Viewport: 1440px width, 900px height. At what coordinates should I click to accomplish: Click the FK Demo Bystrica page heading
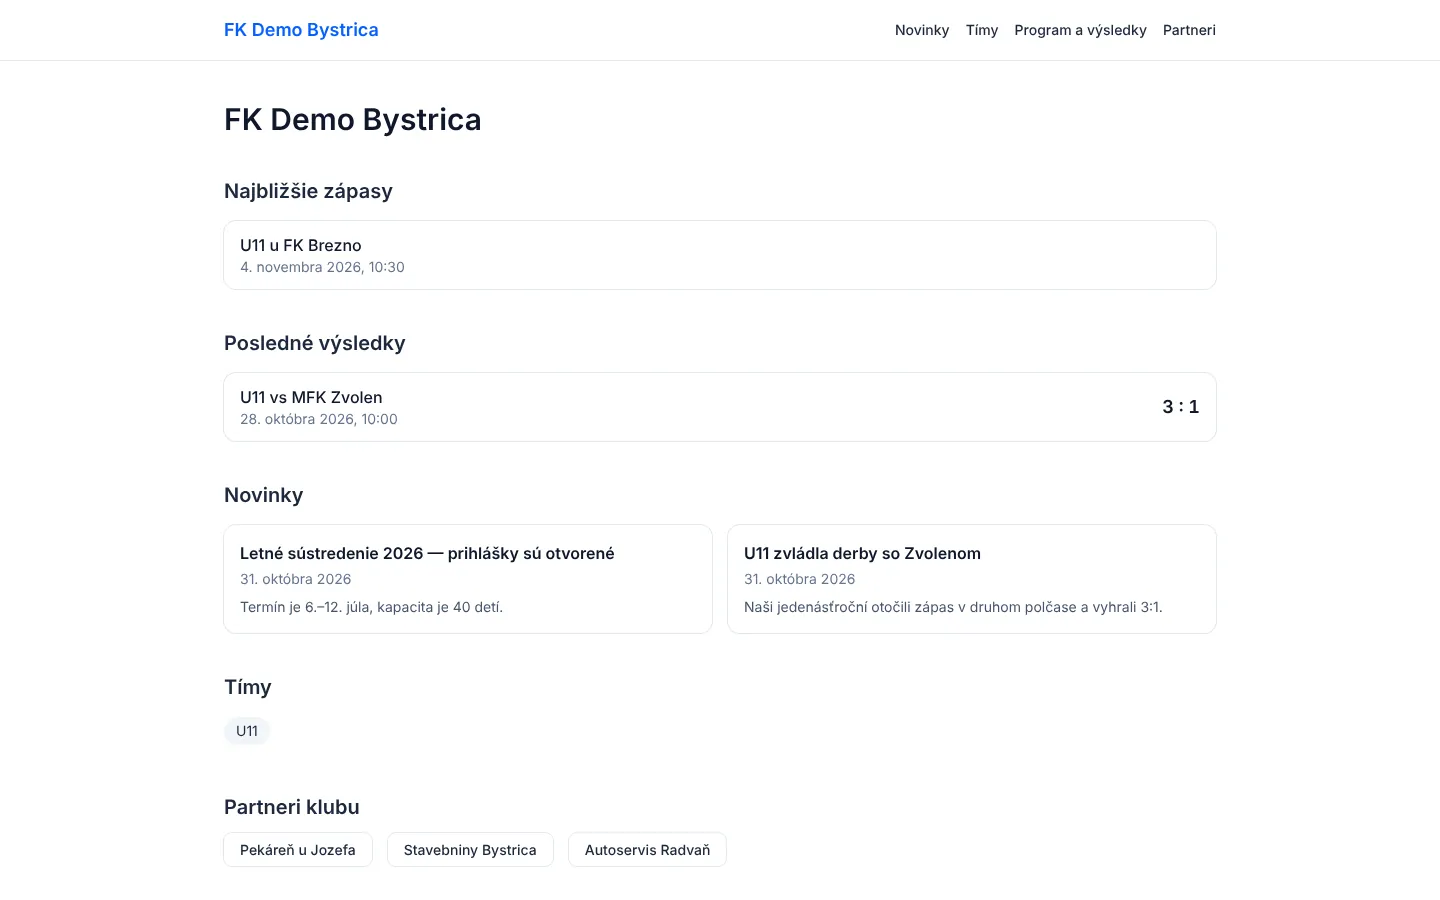point(353,120)
